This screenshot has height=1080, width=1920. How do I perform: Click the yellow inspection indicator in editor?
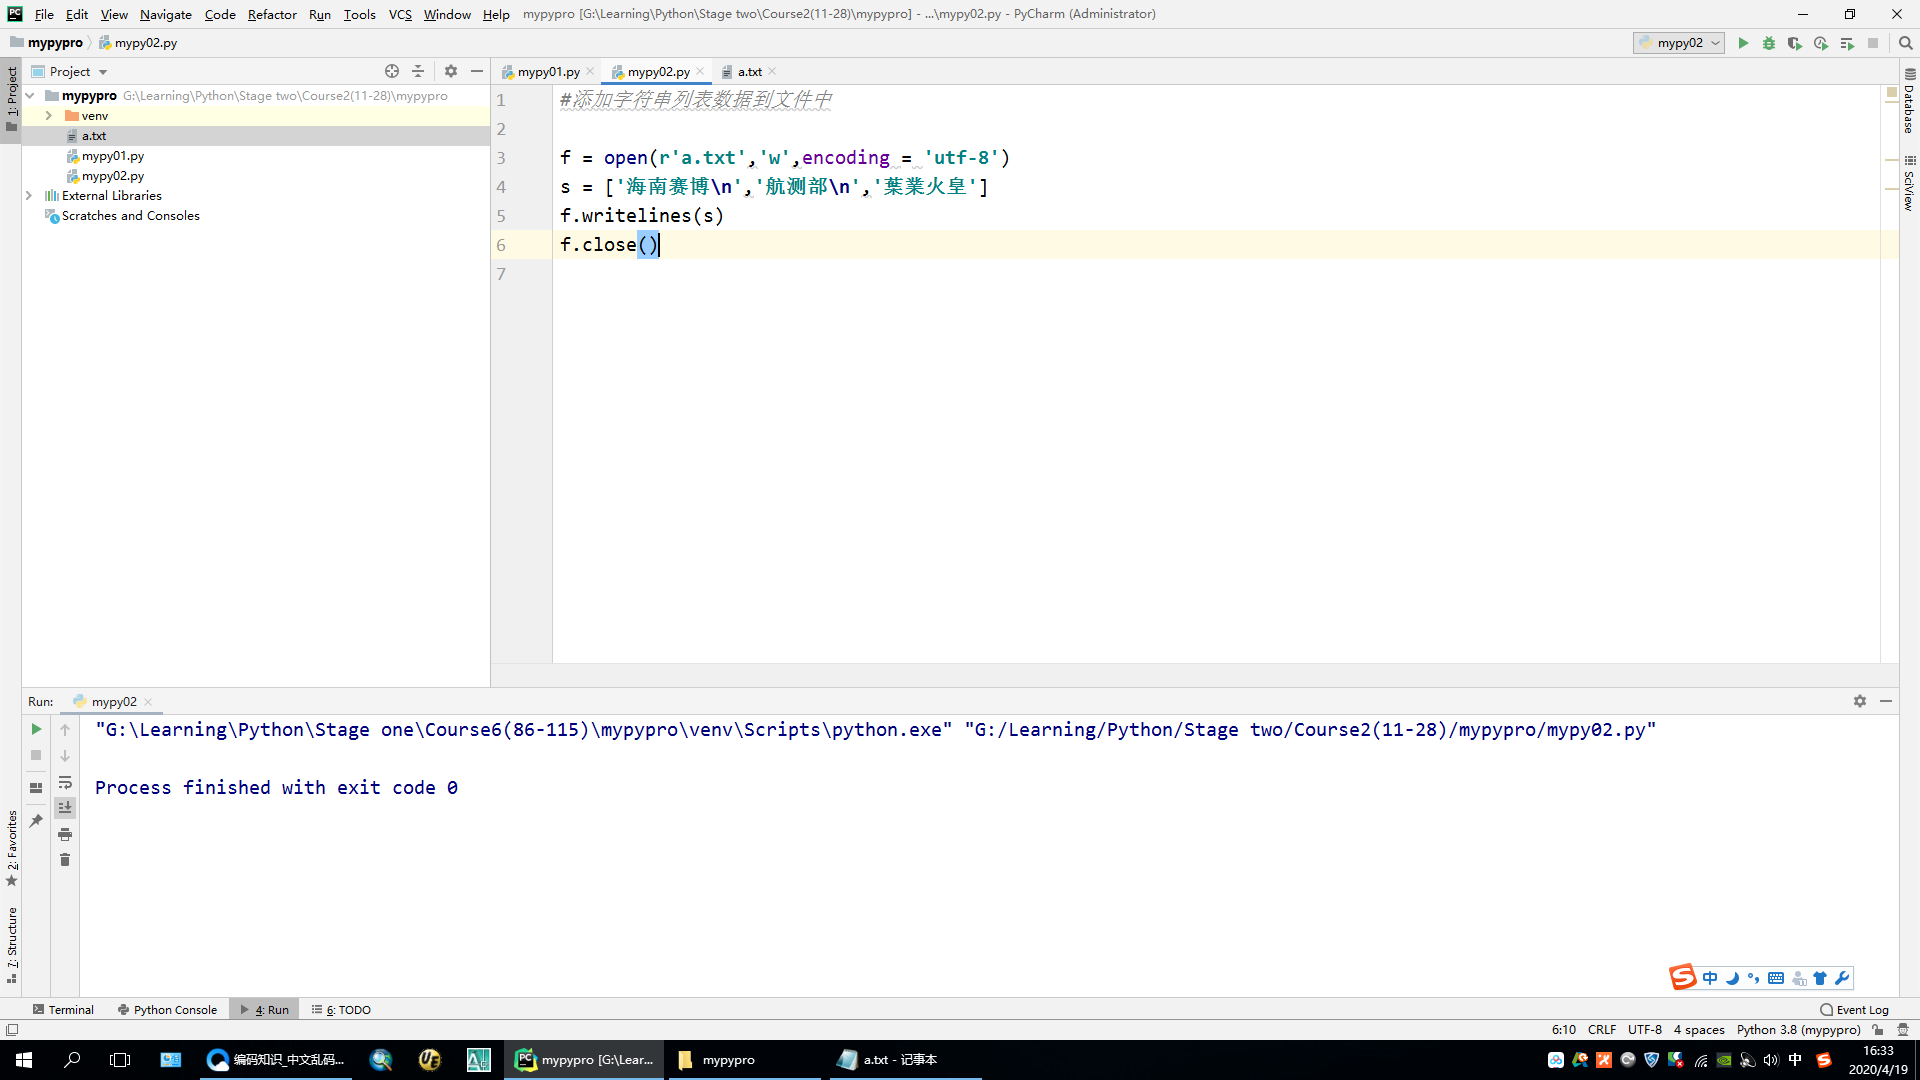click(1891, 93)
